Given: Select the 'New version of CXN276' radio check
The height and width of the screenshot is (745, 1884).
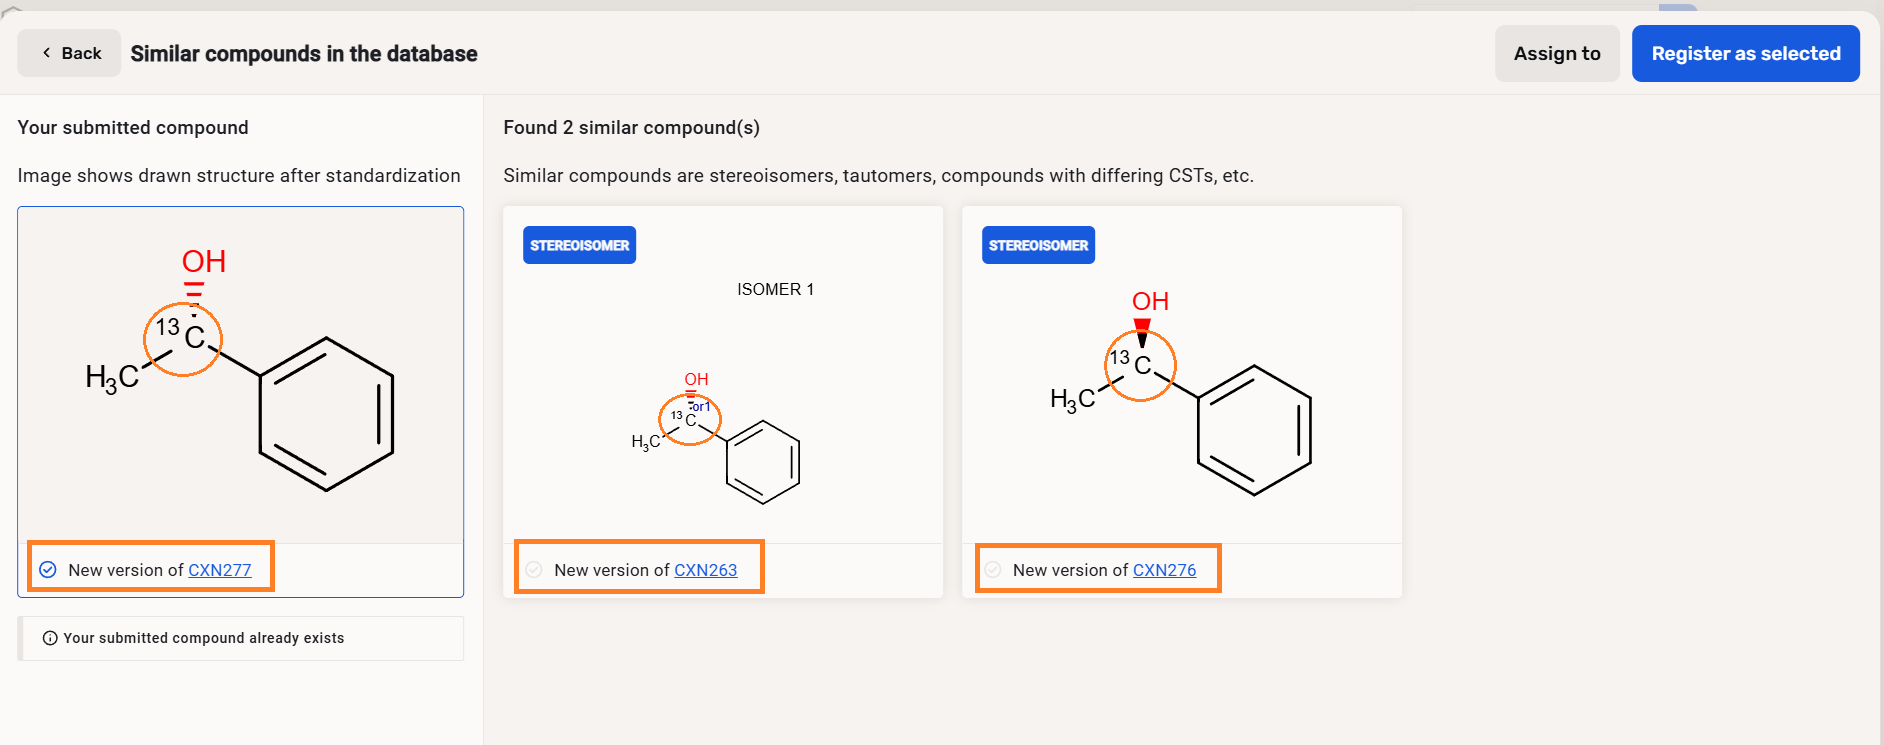Looking at the screenshot, I should (993, 570).
